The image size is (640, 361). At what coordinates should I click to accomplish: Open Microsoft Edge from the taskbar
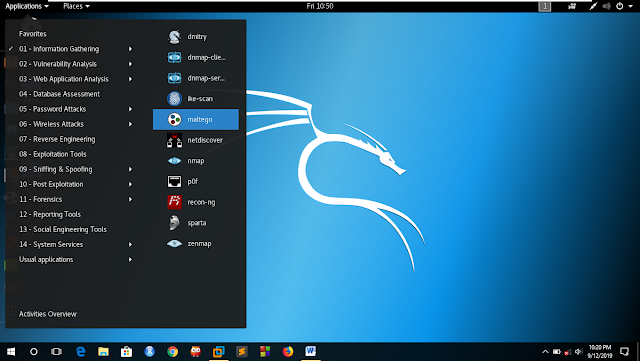(80, 352)
